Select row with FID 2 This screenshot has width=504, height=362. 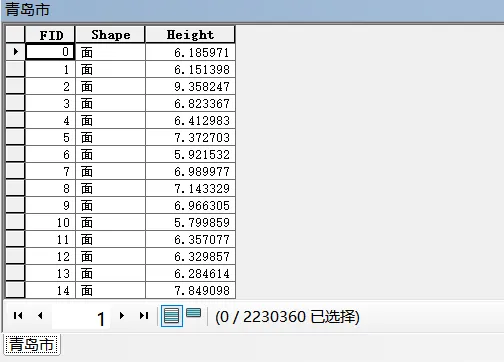(x=15, y=86)
